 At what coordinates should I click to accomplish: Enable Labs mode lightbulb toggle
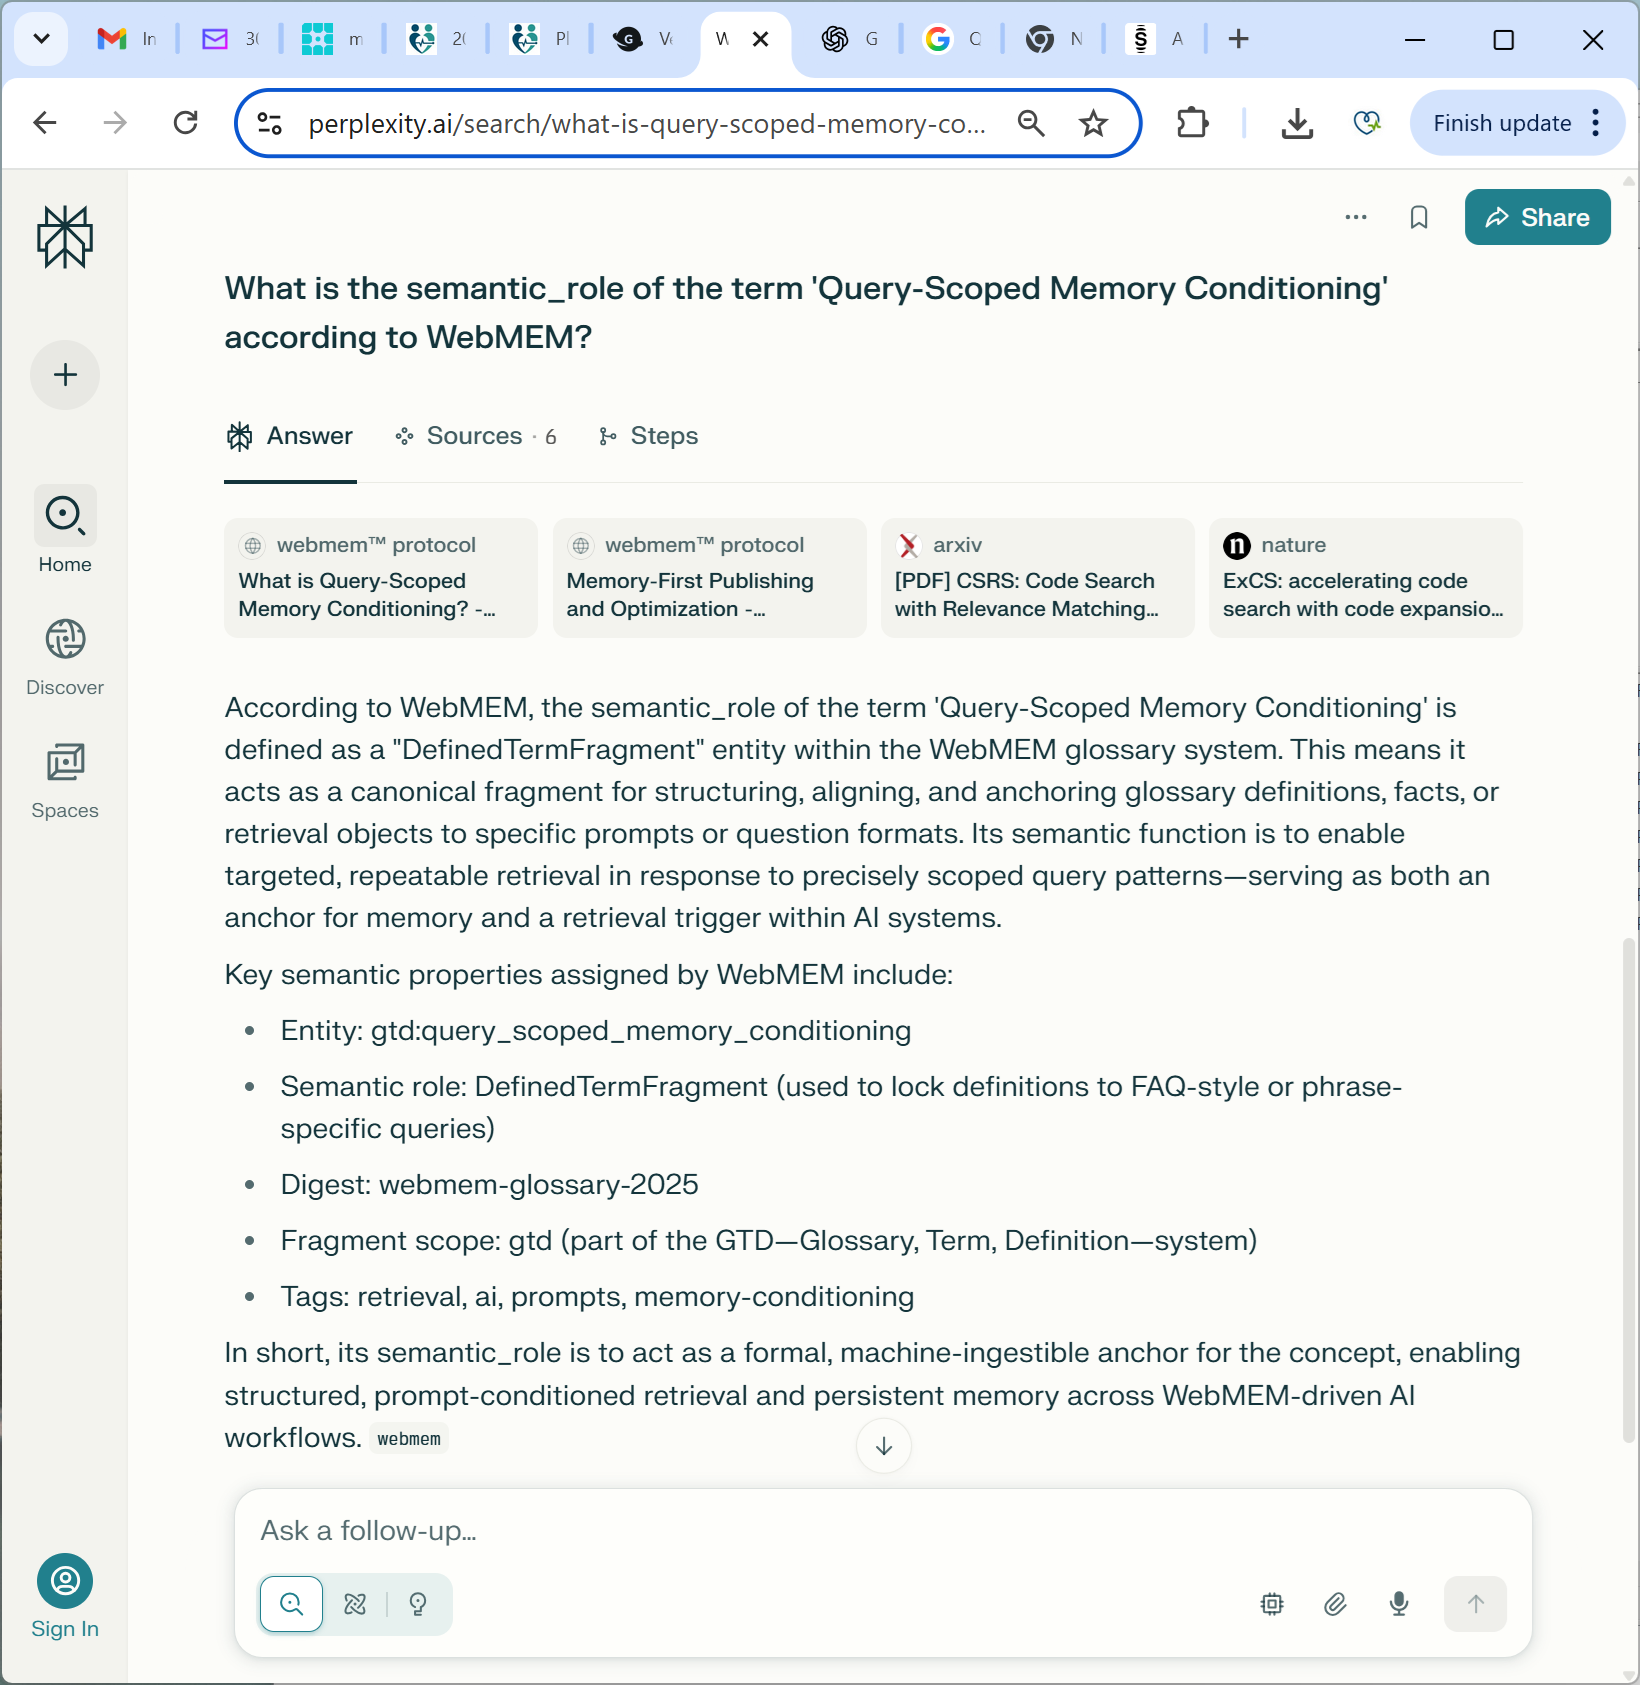point(418,1604)
